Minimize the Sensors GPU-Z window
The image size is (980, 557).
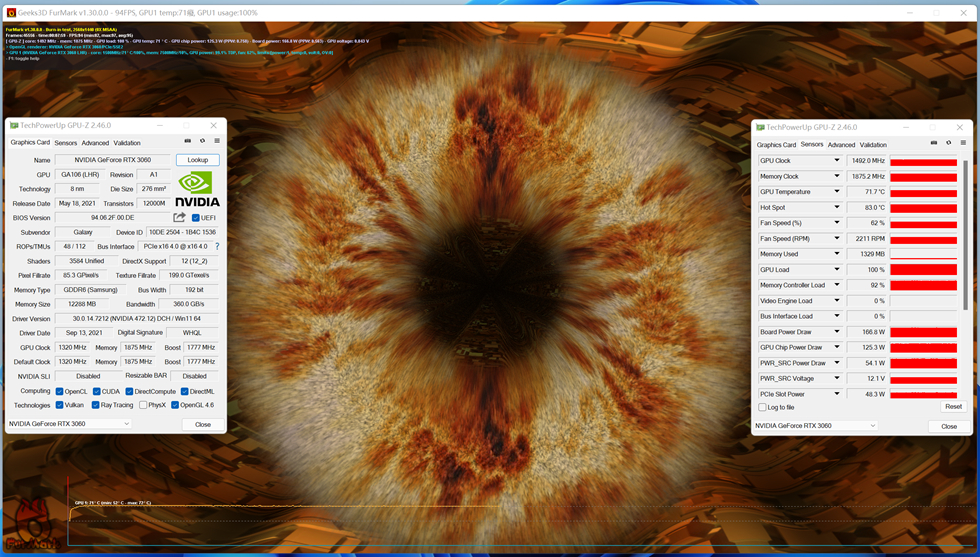(906, 127)
